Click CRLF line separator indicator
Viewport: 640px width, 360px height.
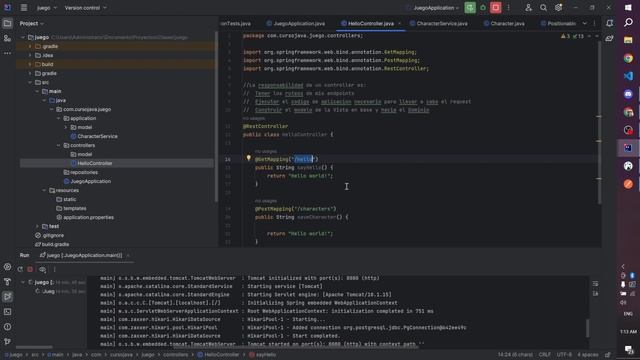[544, 355]
